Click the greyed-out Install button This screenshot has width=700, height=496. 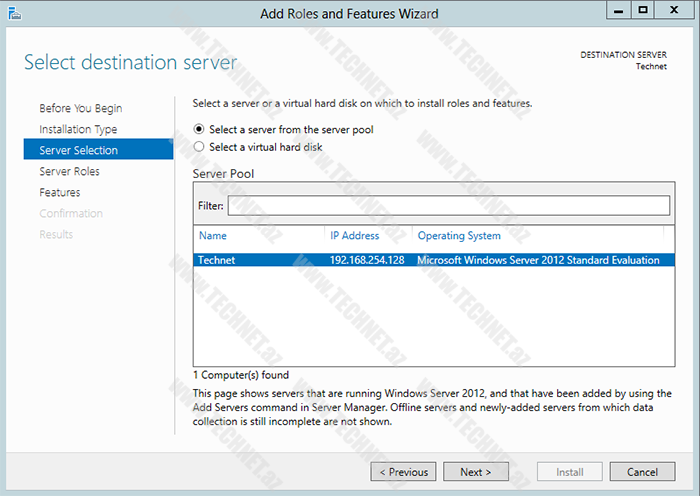click(x=570, y=471)
